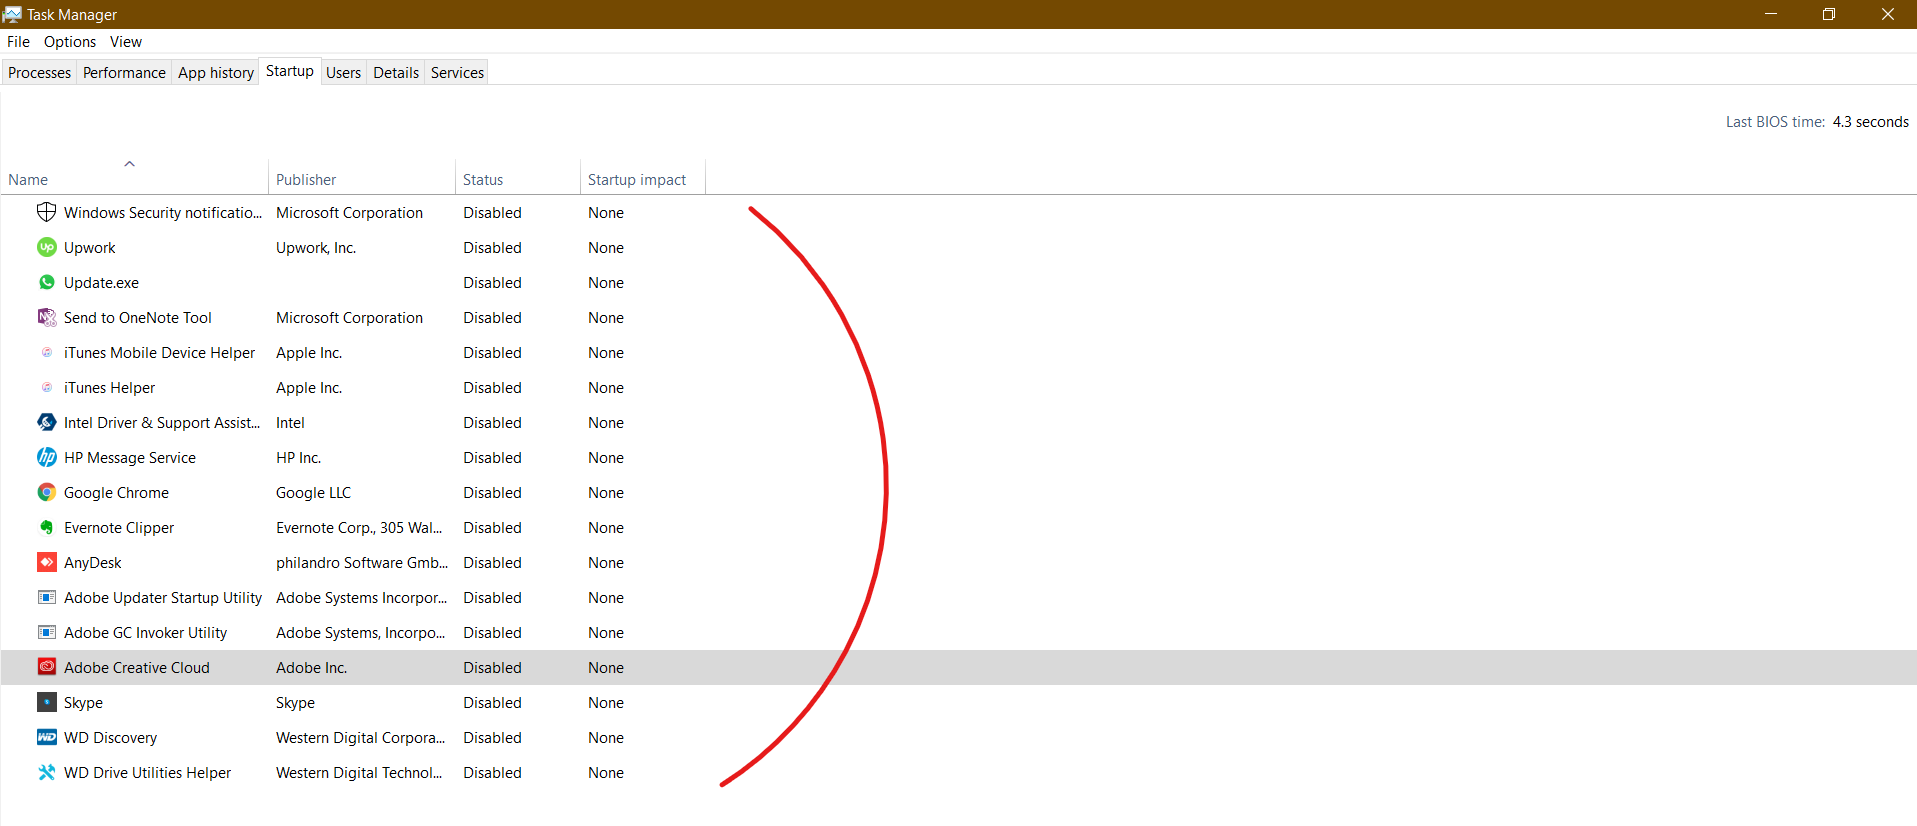
Task: Switch to the Performance tab
Action: (124, 72)
